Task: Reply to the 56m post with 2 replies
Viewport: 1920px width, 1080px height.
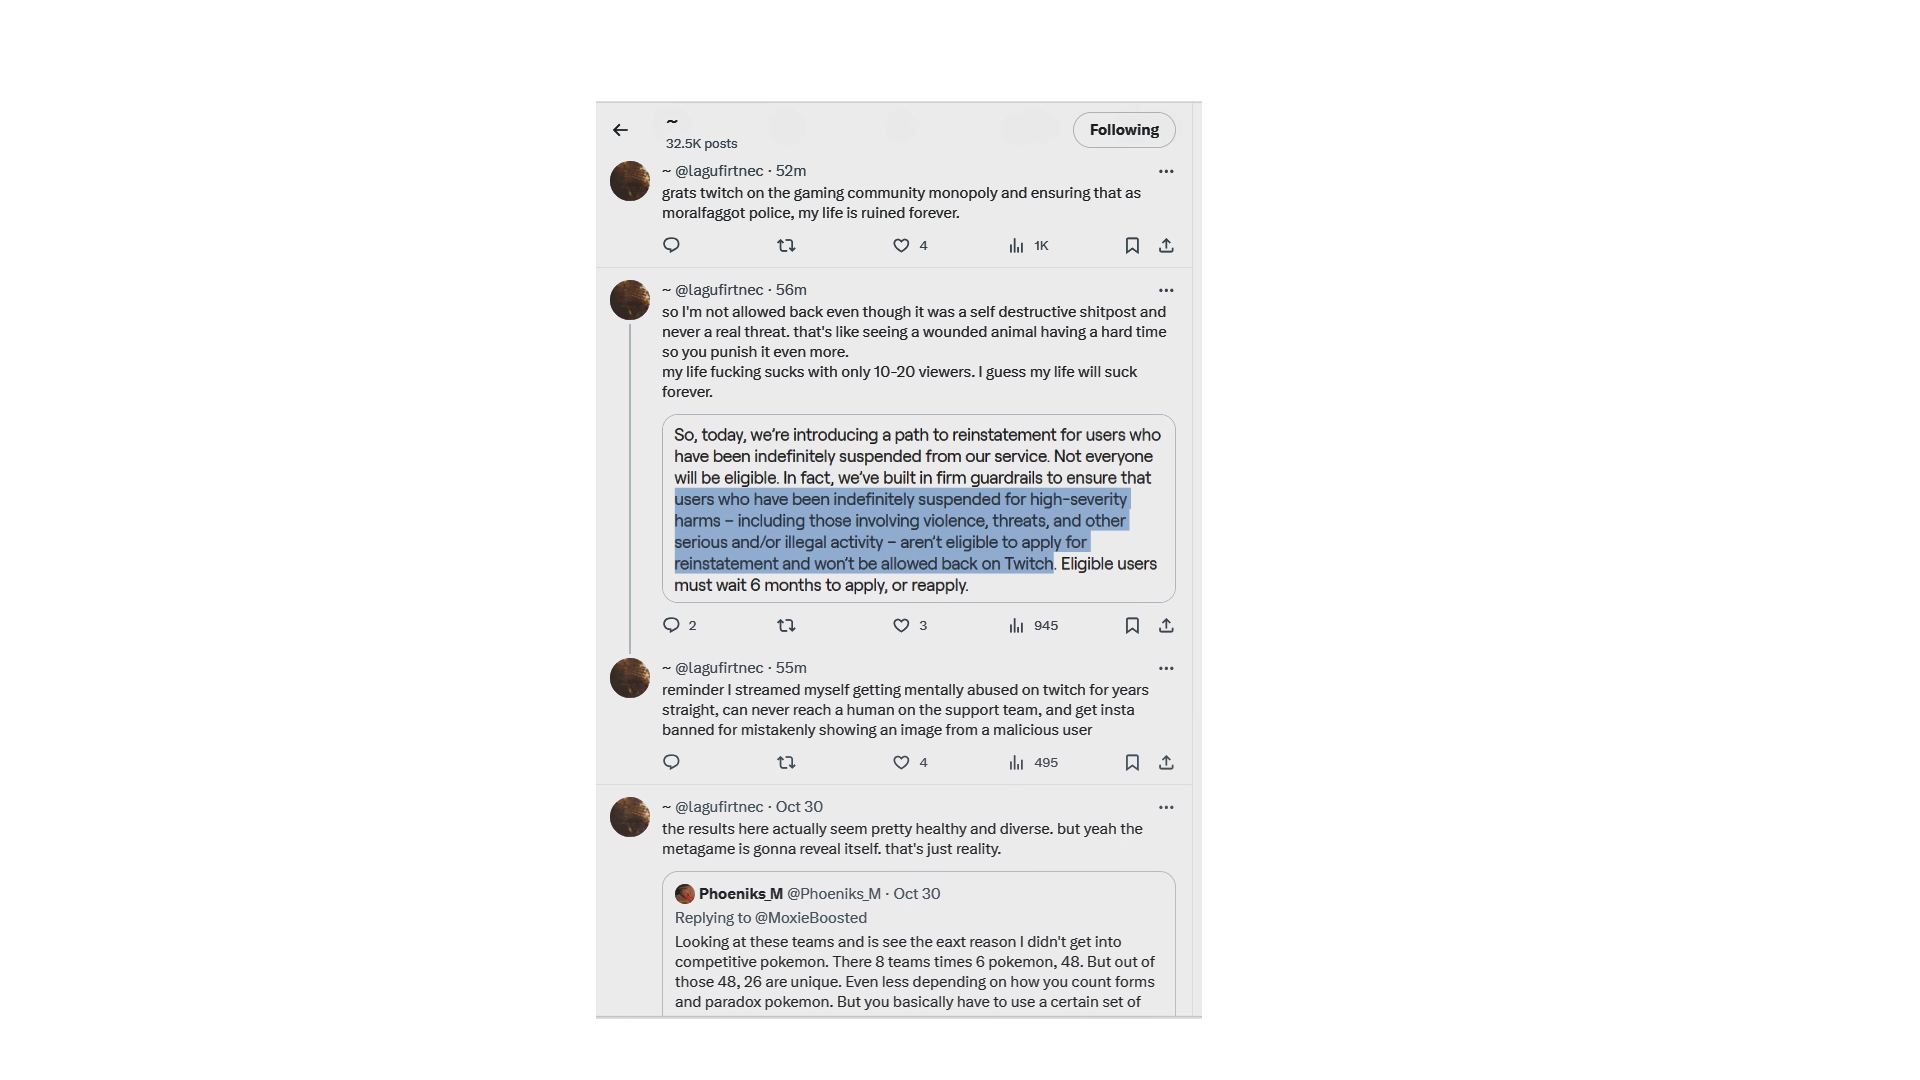Action: [x=680, y=625]
